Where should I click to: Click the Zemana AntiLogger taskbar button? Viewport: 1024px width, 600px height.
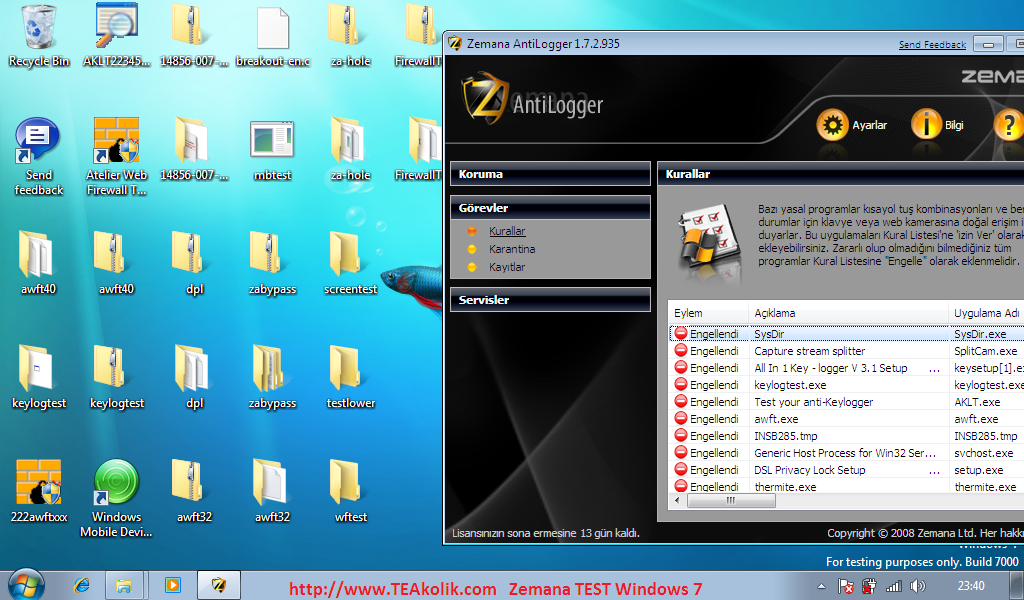point(219,585)
